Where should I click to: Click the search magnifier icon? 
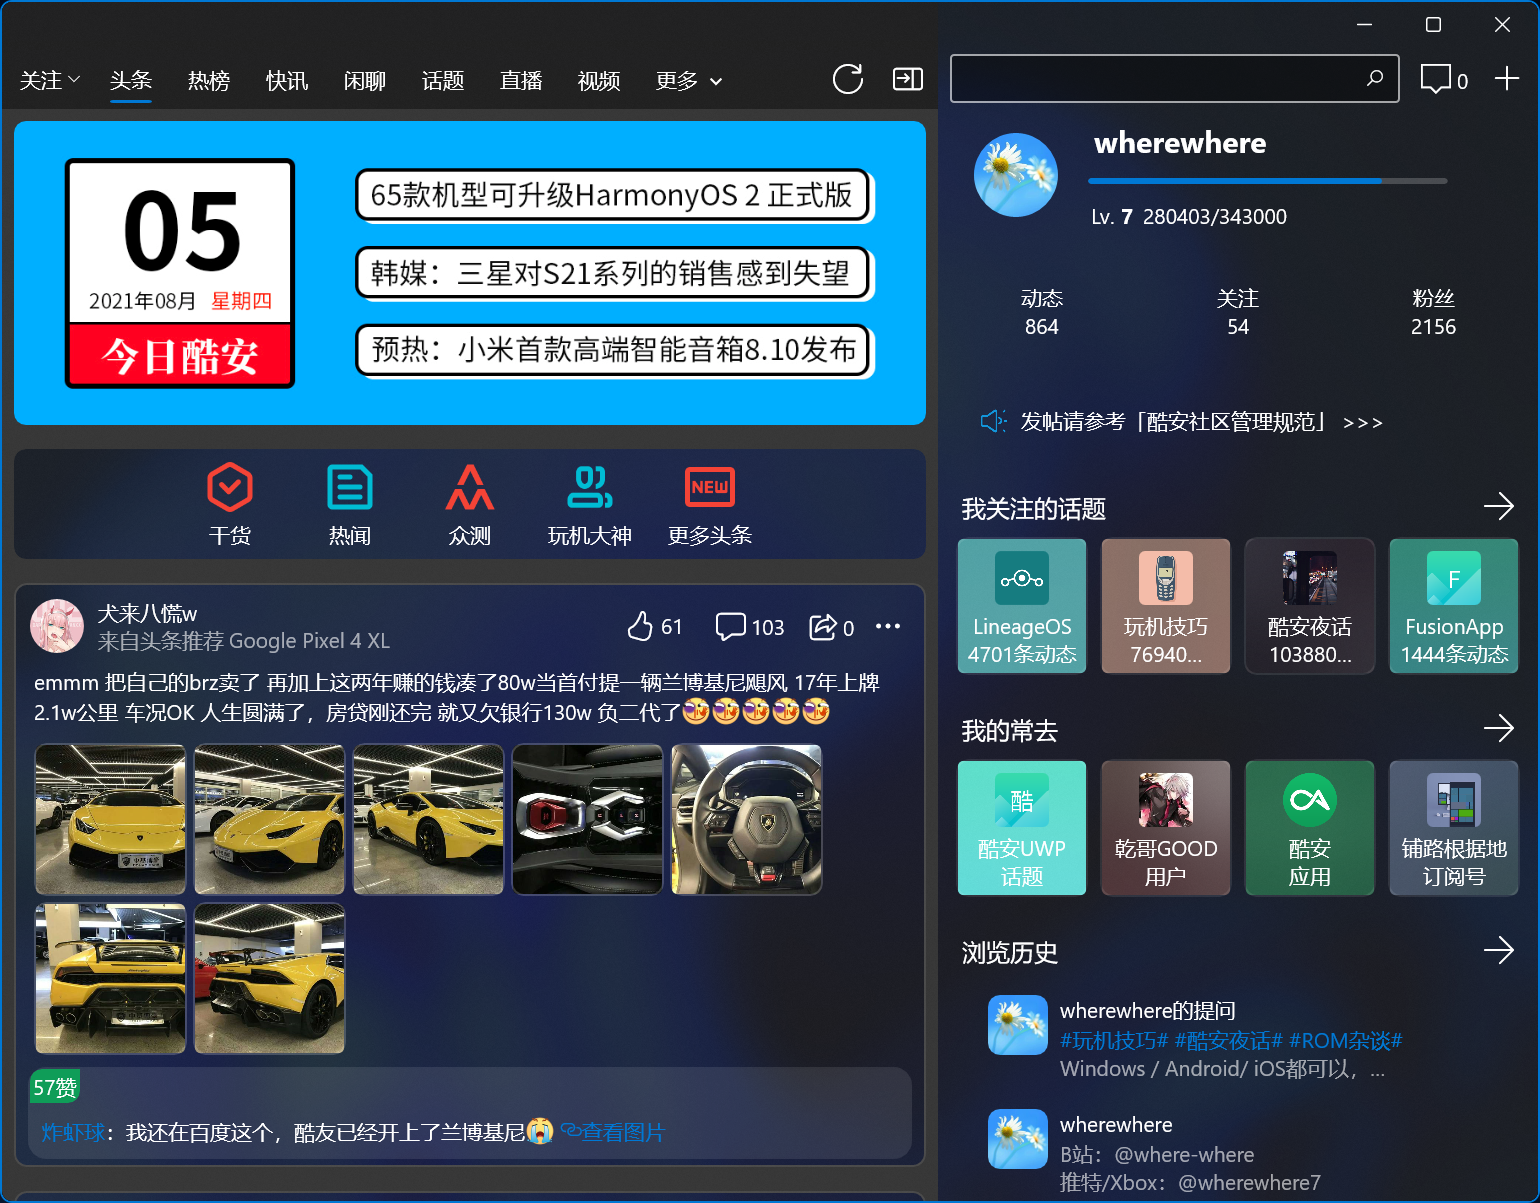point(1375,78)
